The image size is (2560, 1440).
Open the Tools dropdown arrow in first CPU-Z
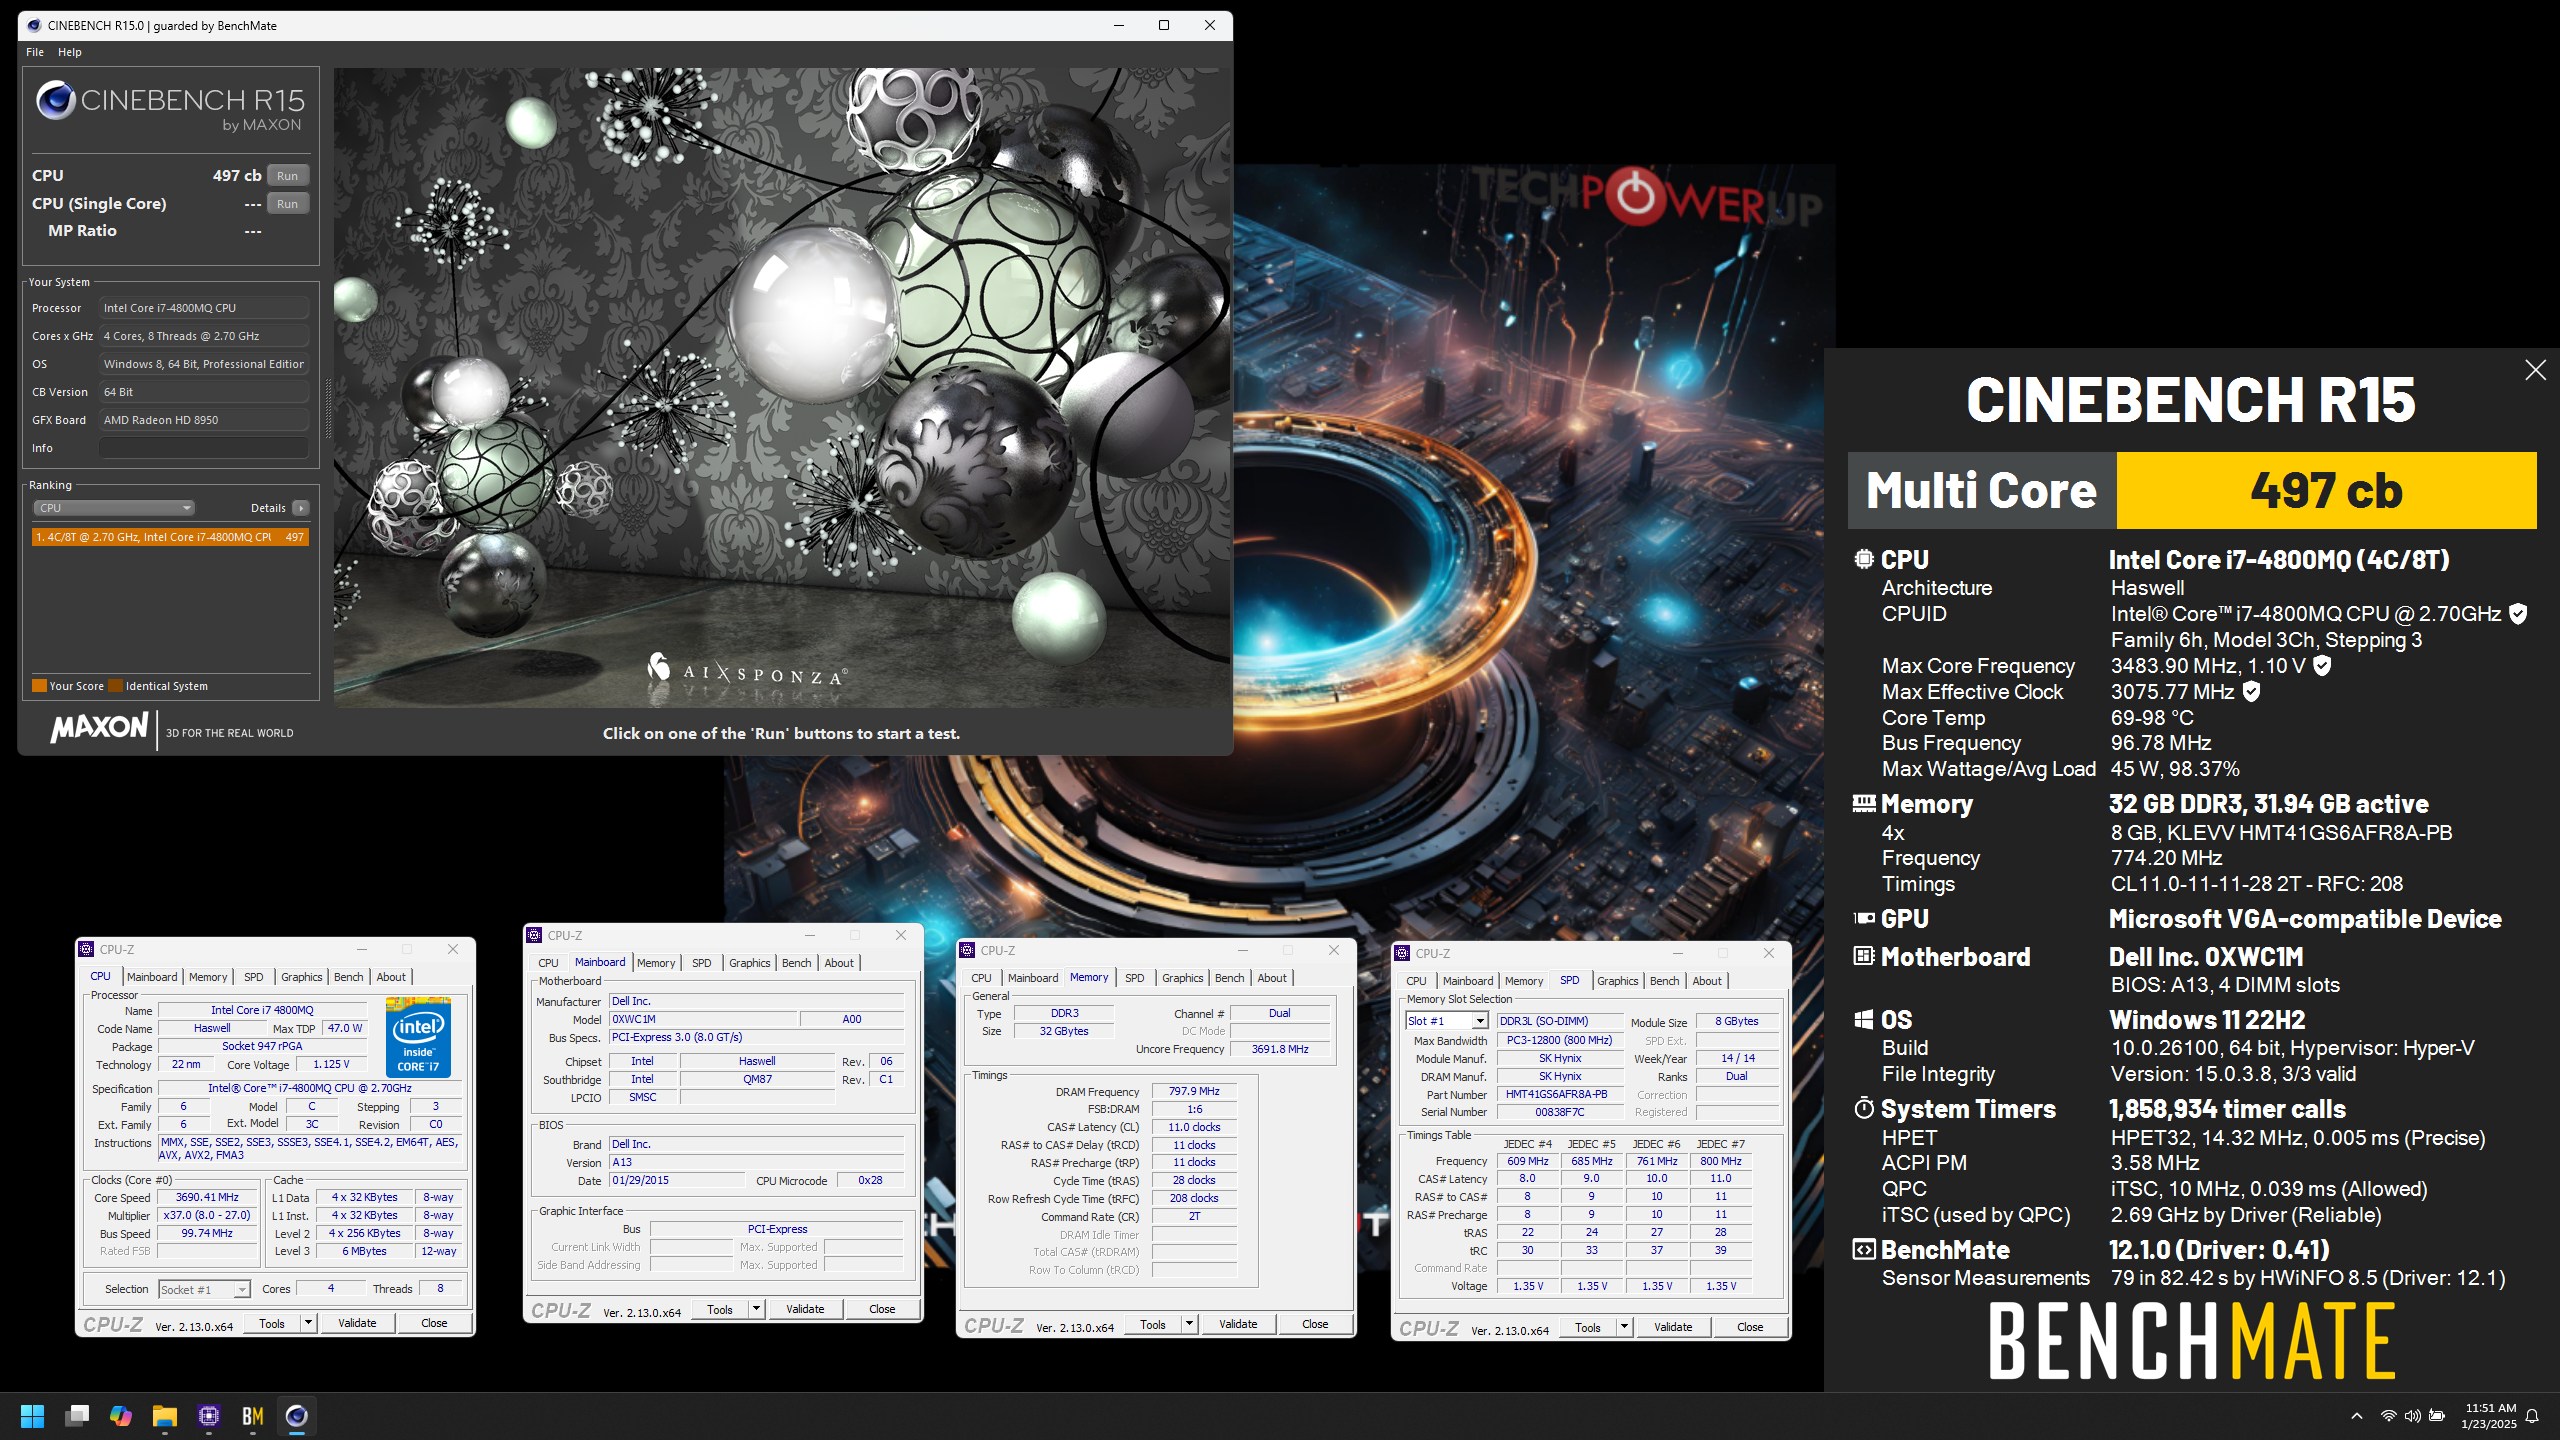point(309,1323)
